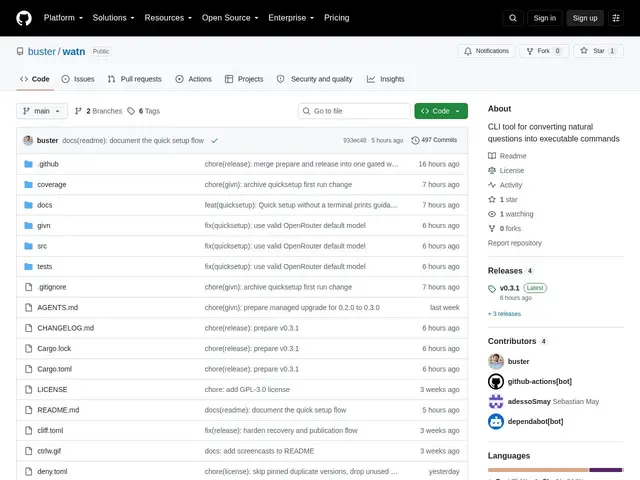Screen dimensions: 640x480
Task: Open commit 'chore: add GPL-3.0 license'
Action: coord(247,389)
